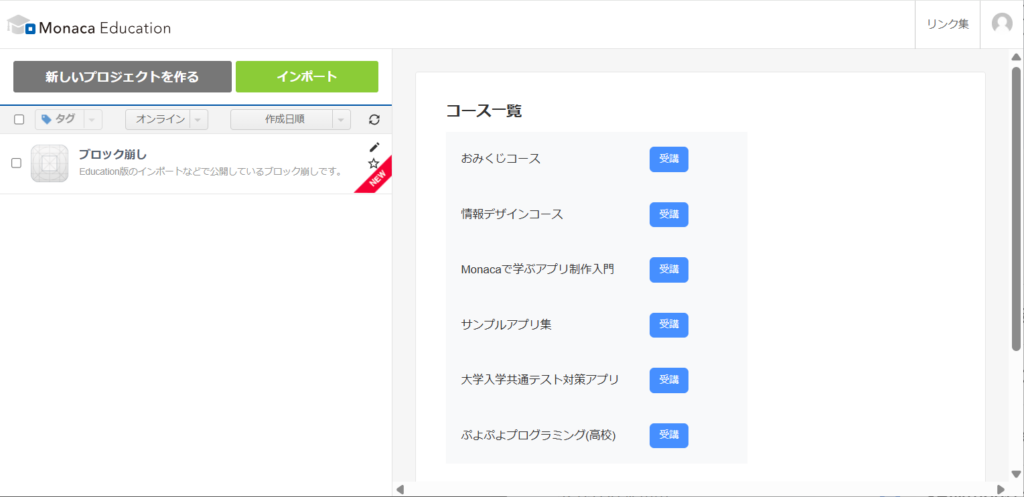Click 受講 next to ぷよぷよプログラミング(高校)

[668, 435]
